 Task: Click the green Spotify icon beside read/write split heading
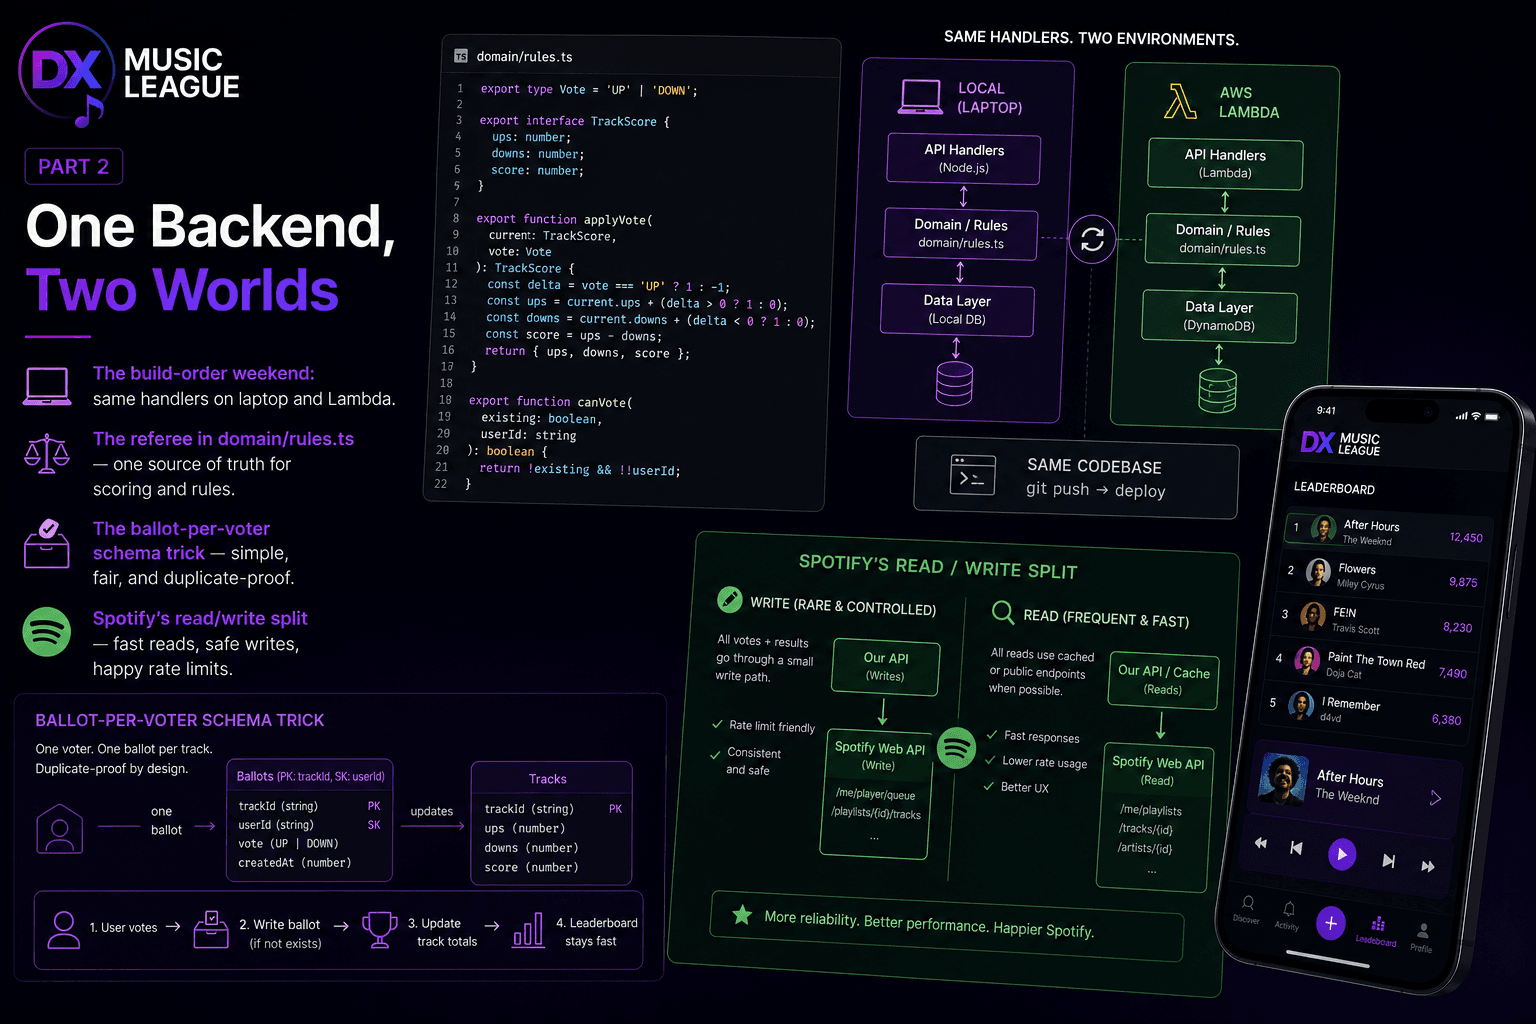click(47, 632)
